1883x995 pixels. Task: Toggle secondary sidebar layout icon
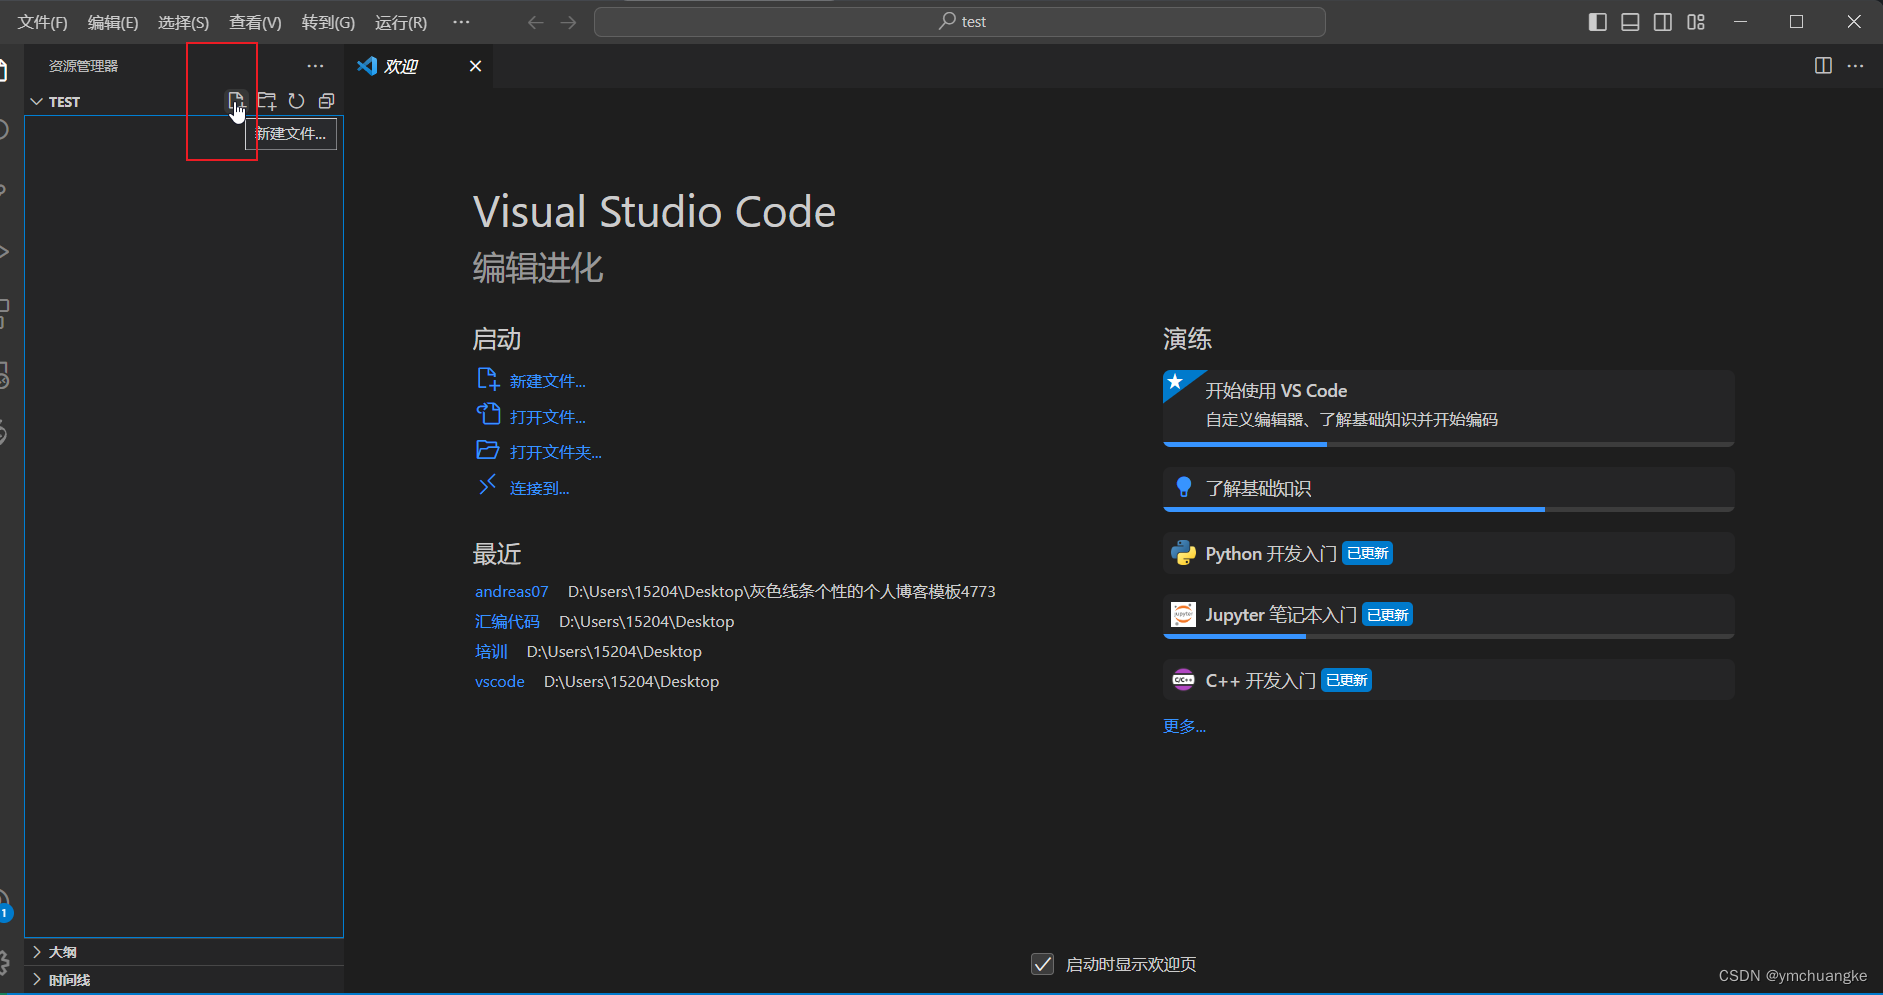[1663, 22]
